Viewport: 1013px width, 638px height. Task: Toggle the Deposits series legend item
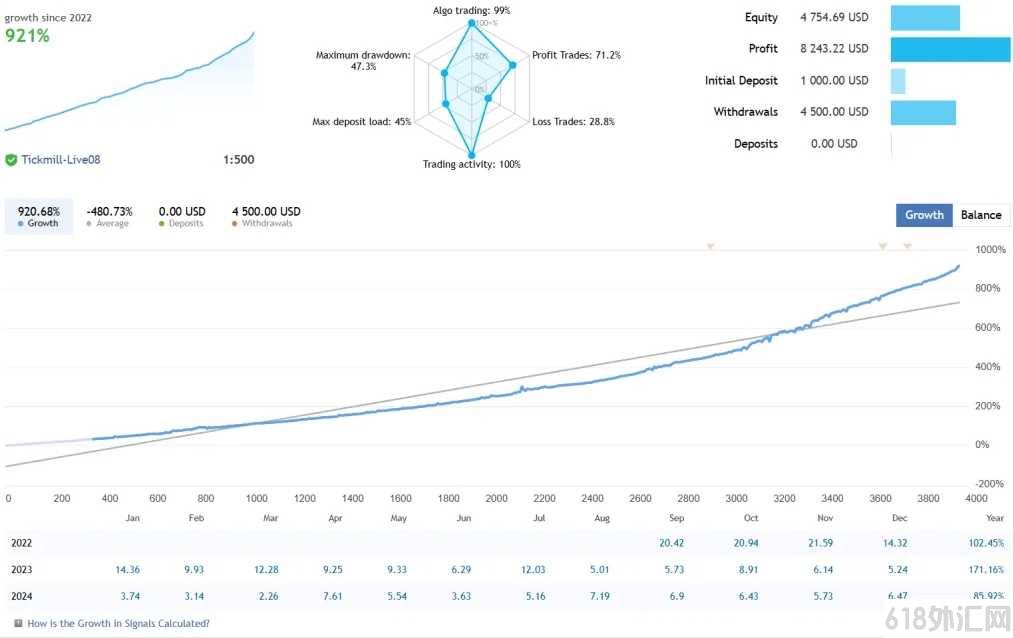(x=182, y=216)
